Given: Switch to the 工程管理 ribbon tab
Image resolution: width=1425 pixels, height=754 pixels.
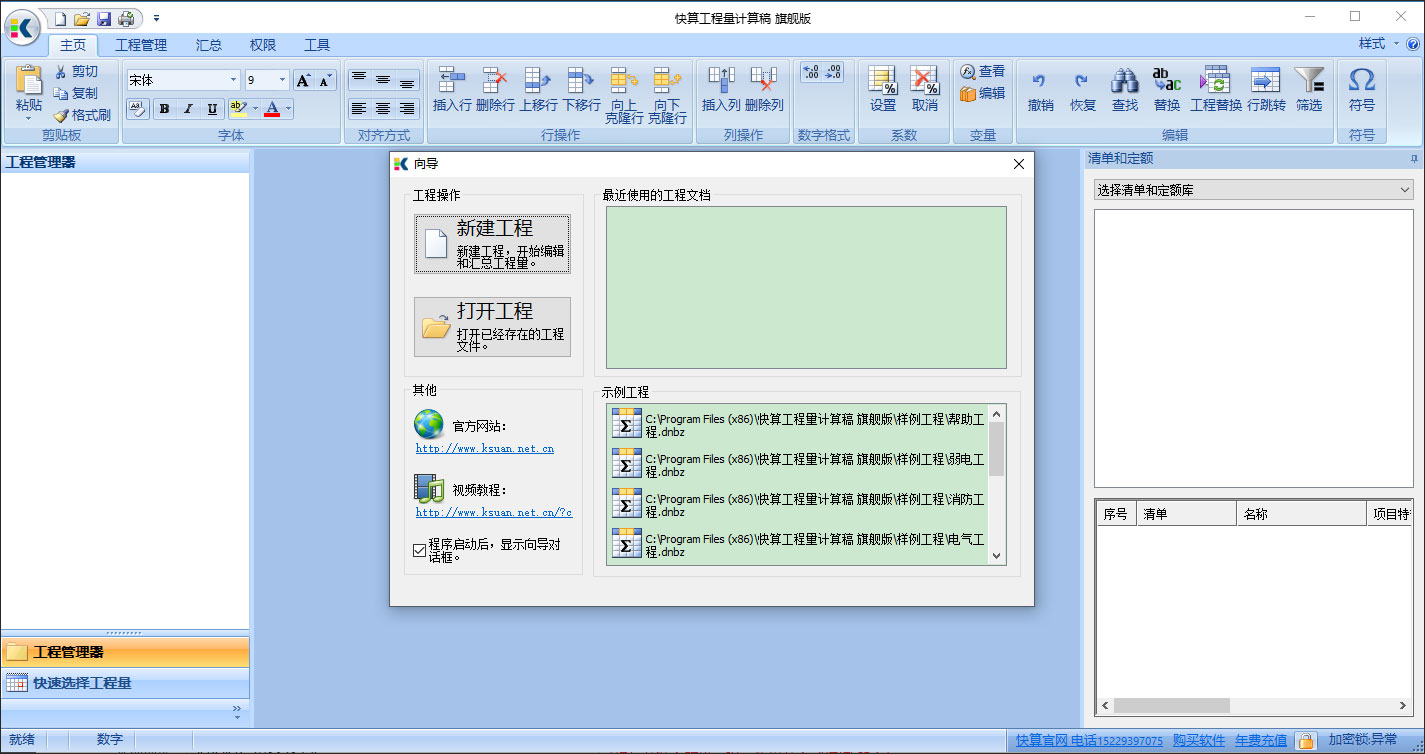Looking at the screenshot, I should pyautogui.click(x=141, y=45).
